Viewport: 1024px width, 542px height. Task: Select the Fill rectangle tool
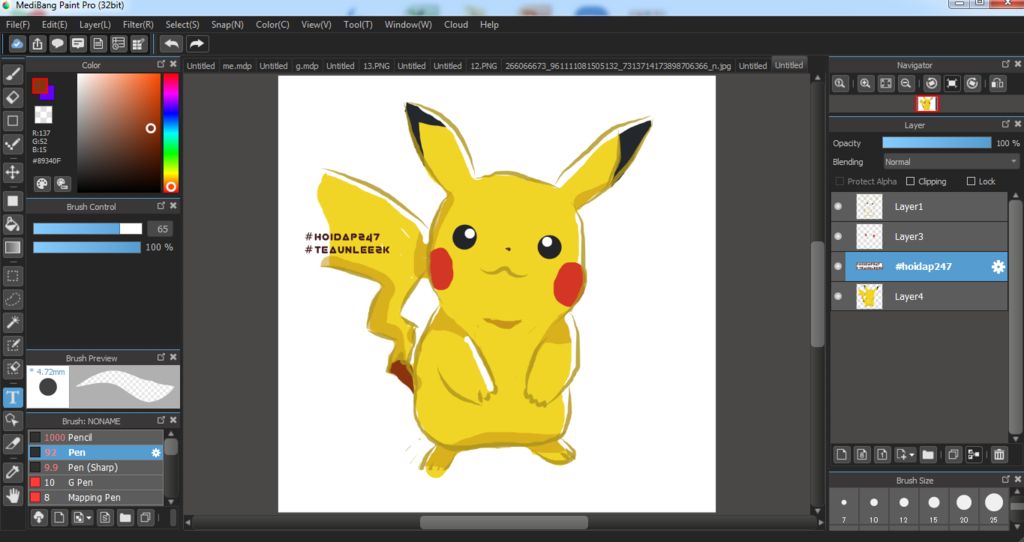12,201
